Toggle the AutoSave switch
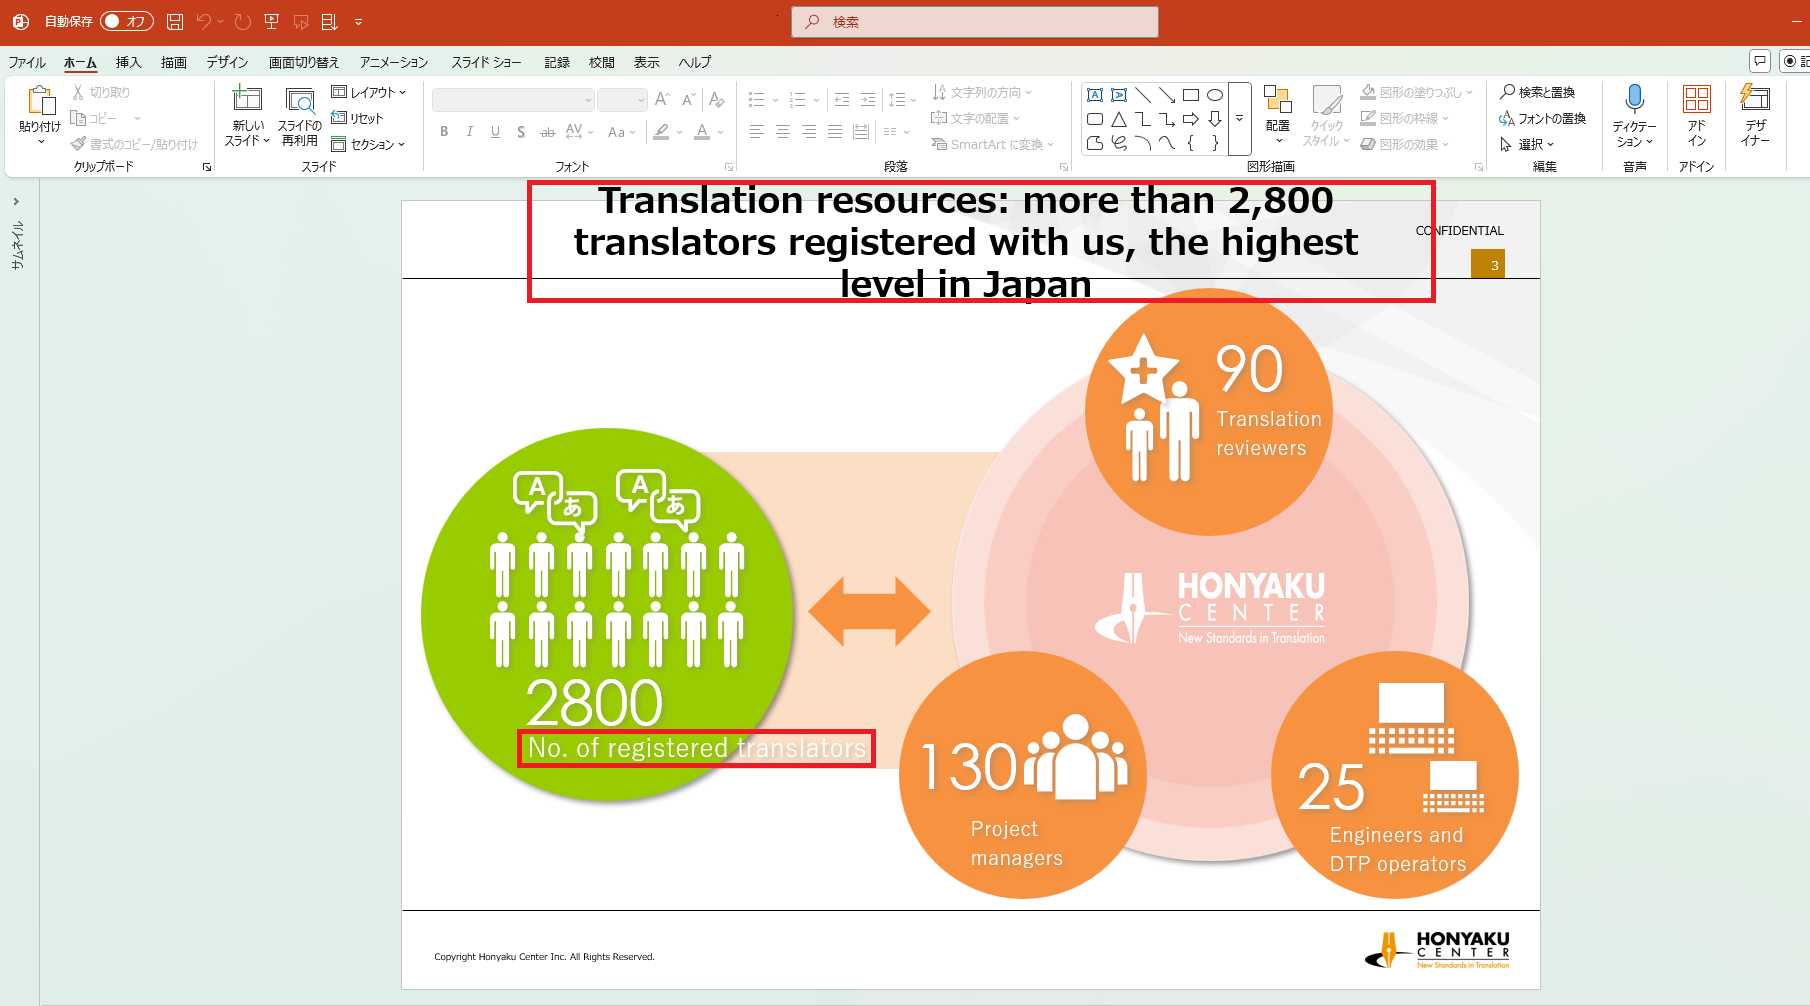 [126, 21]
